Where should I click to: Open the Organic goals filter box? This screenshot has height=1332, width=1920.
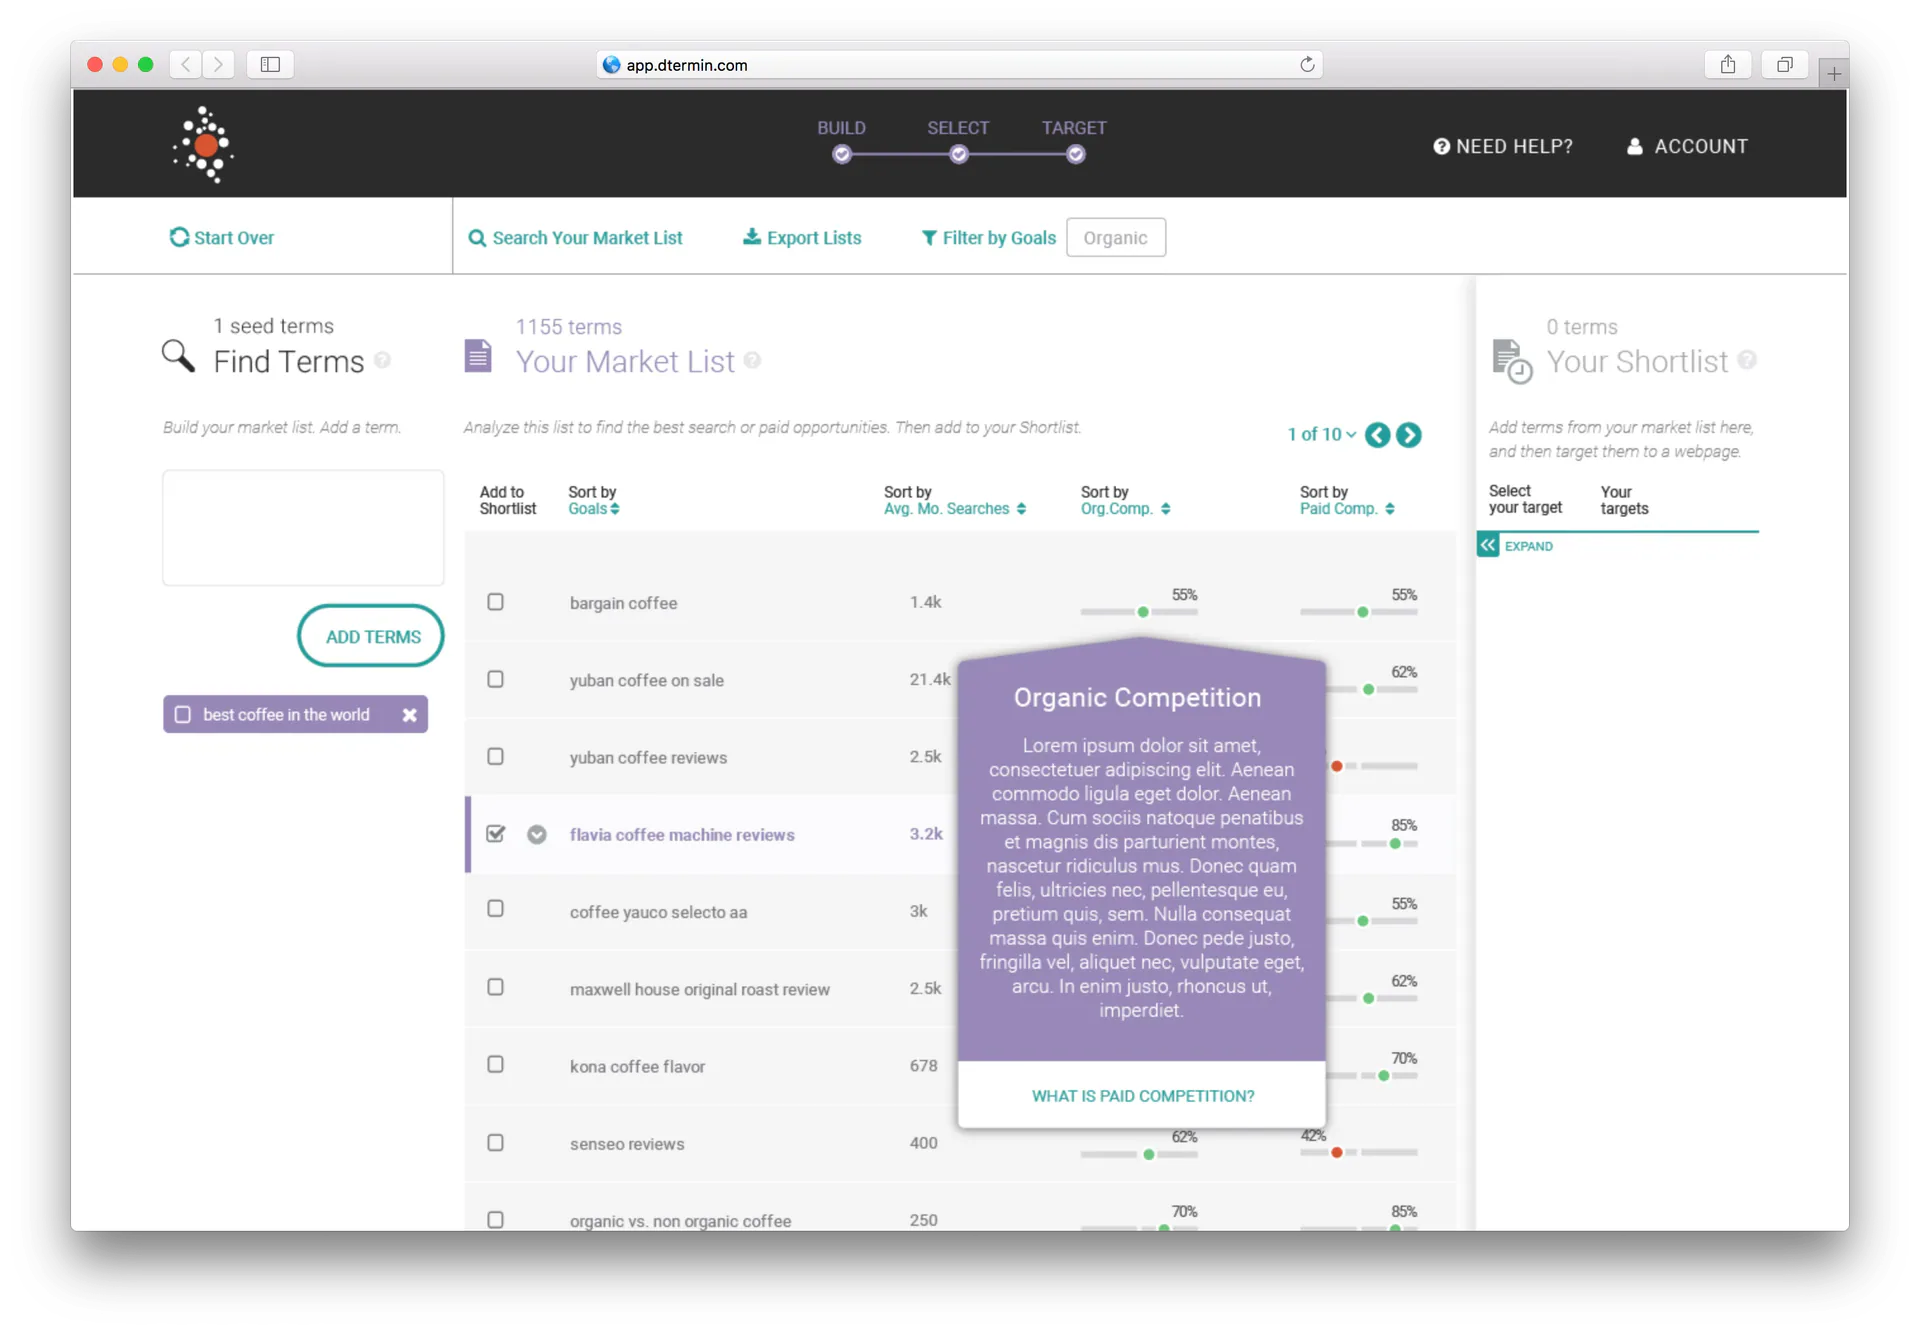[1115, 238]
